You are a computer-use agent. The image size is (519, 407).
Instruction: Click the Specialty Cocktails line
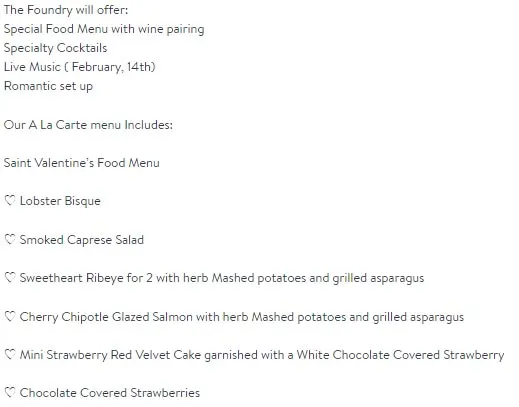pos(55,48)
